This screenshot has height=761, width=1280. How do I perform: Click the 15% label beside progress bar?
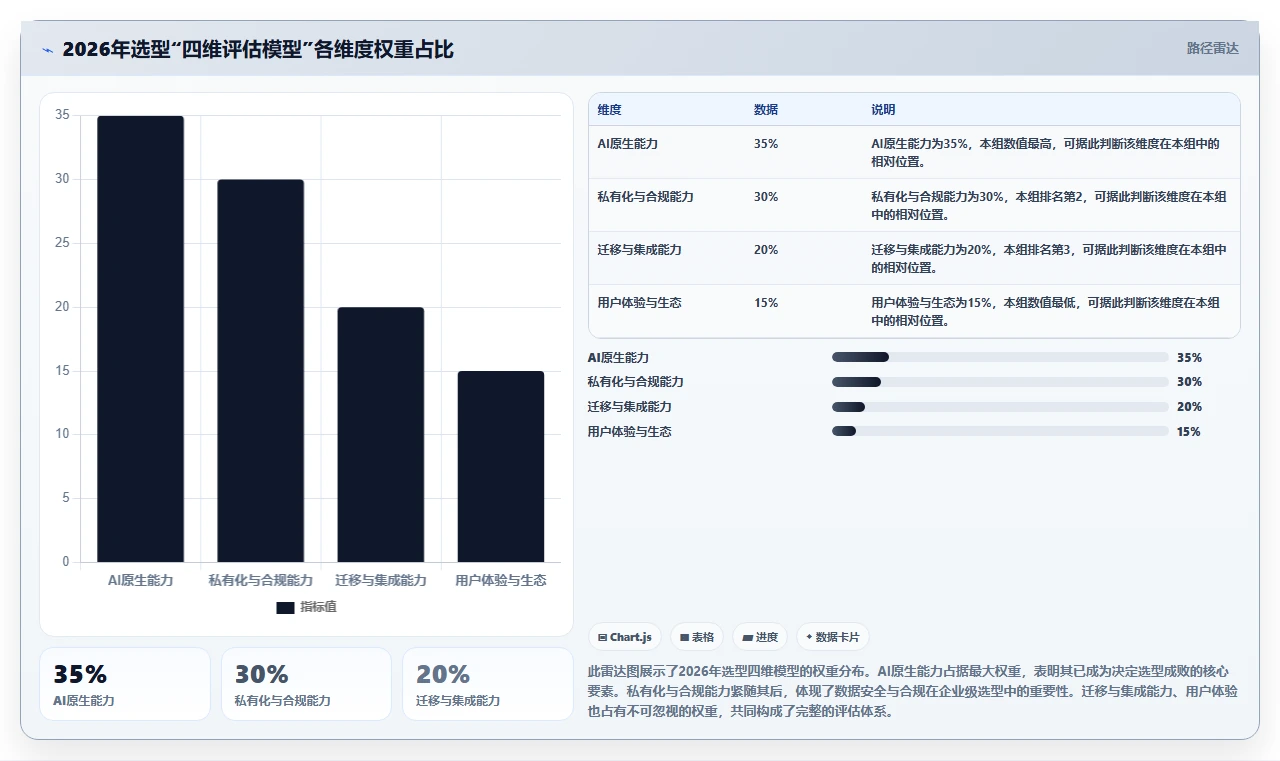1189,431
